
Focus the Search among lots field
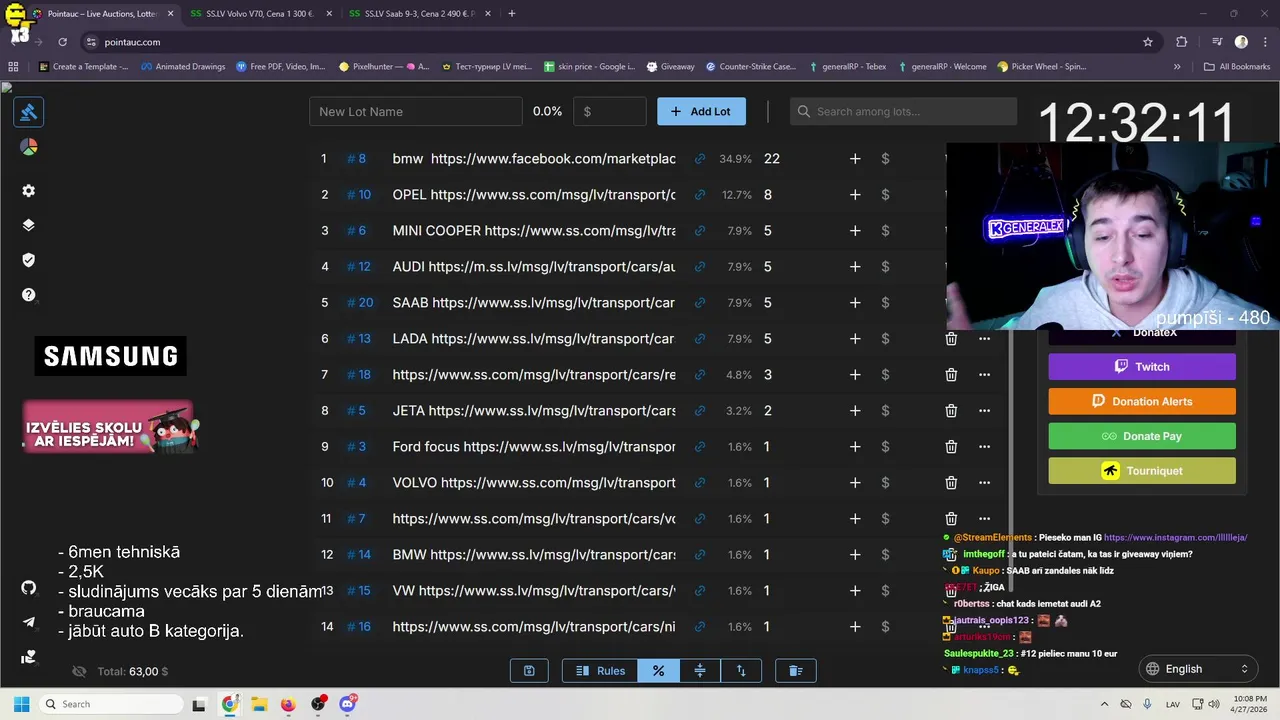pyautogui.click(x=903, y=111)
